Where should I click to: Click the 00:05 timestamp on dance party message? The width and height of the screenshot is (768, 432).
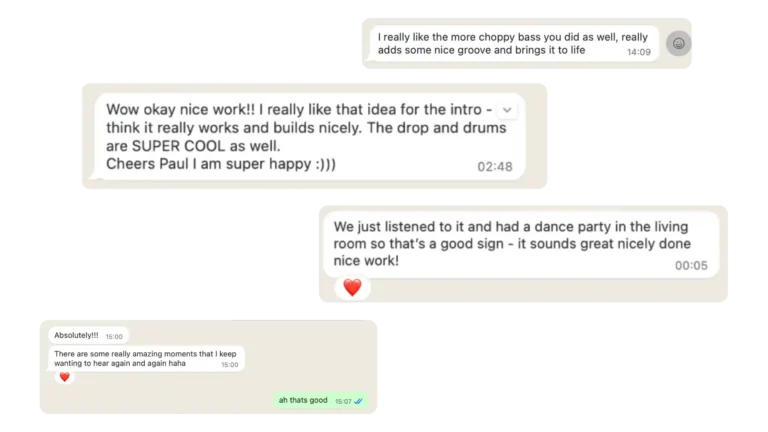coord(691,265)
